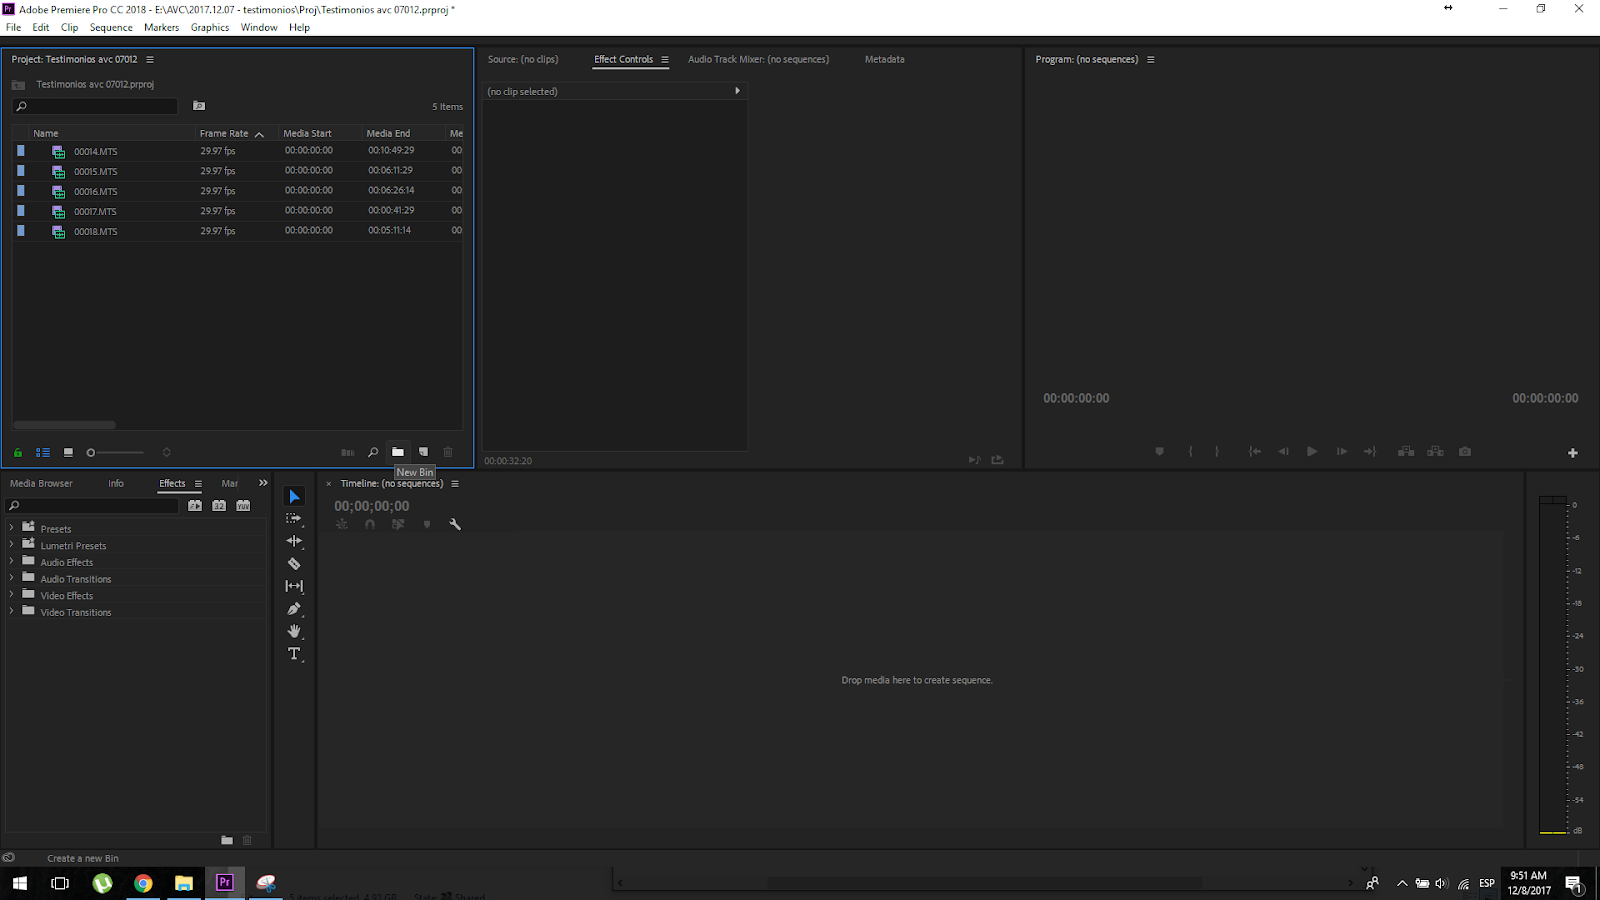Click the Find magnifier icon in Project panel

click(x=373, y=452)
